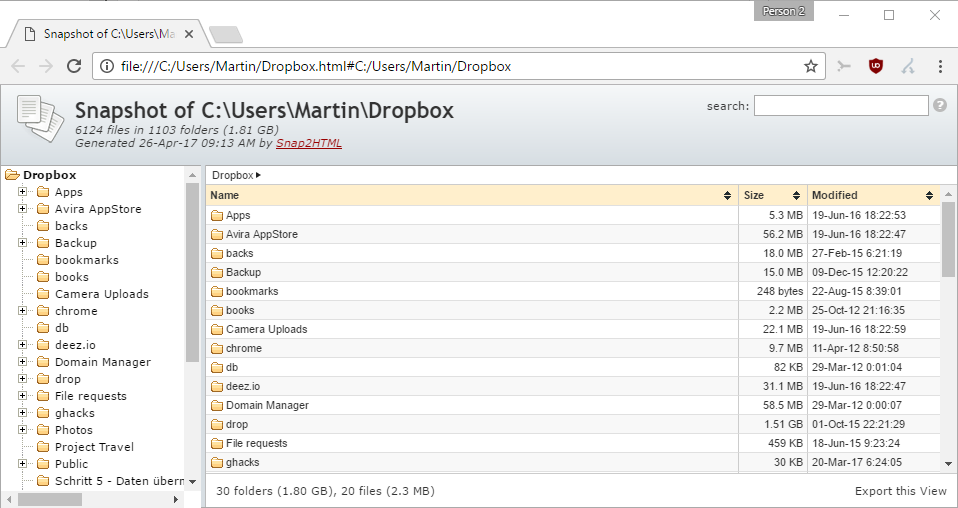The image size is (958, 508).
Task: Click Dropbox in the breadcrumb path
Action: click(233, 175)
